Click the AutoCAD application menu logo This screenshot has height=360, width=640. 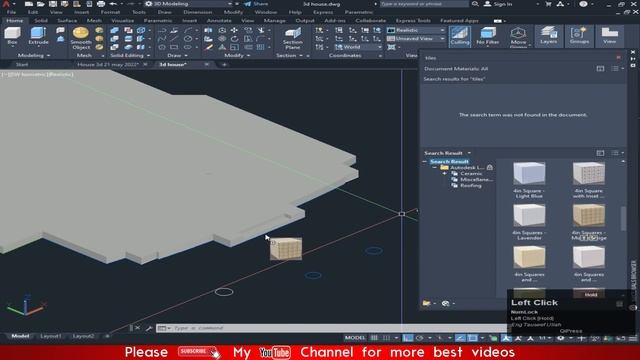6,4
